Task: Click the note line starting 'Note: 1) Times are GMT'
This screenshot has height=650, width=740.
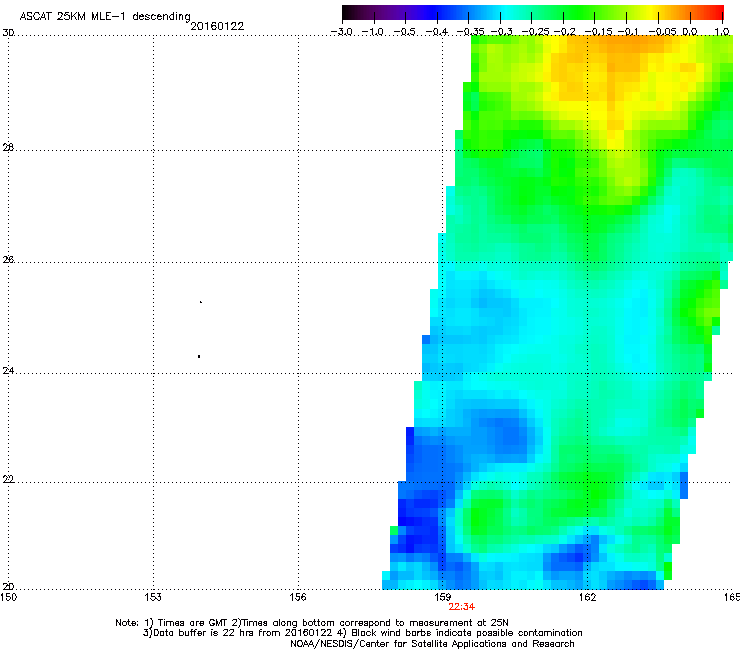Action: pos(312,623)
